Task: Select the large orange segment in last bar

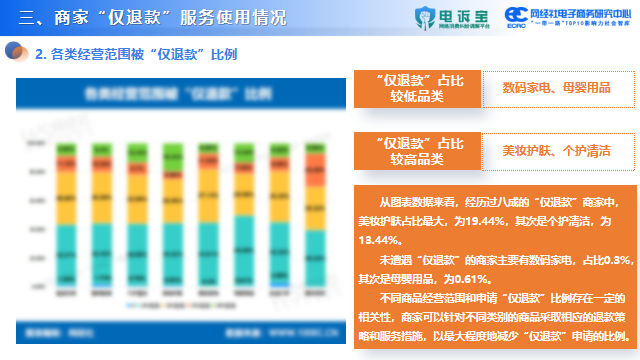Action: point(315,170)
